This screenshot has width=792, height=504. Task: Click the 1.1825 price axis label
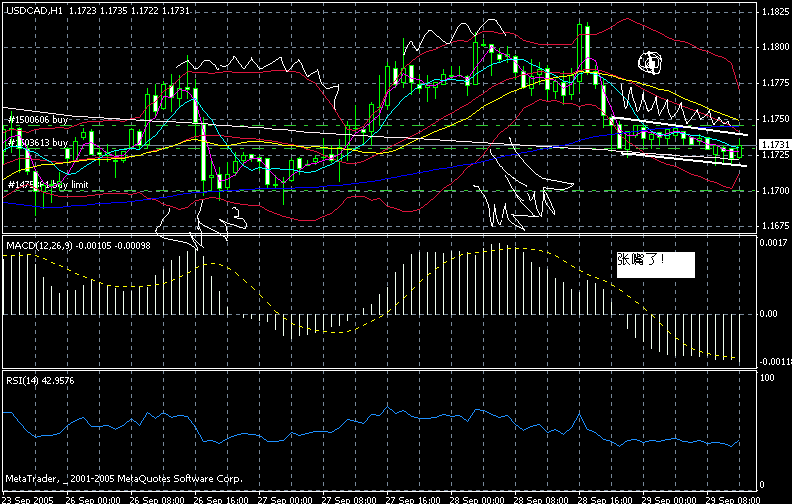pos(776,11)
